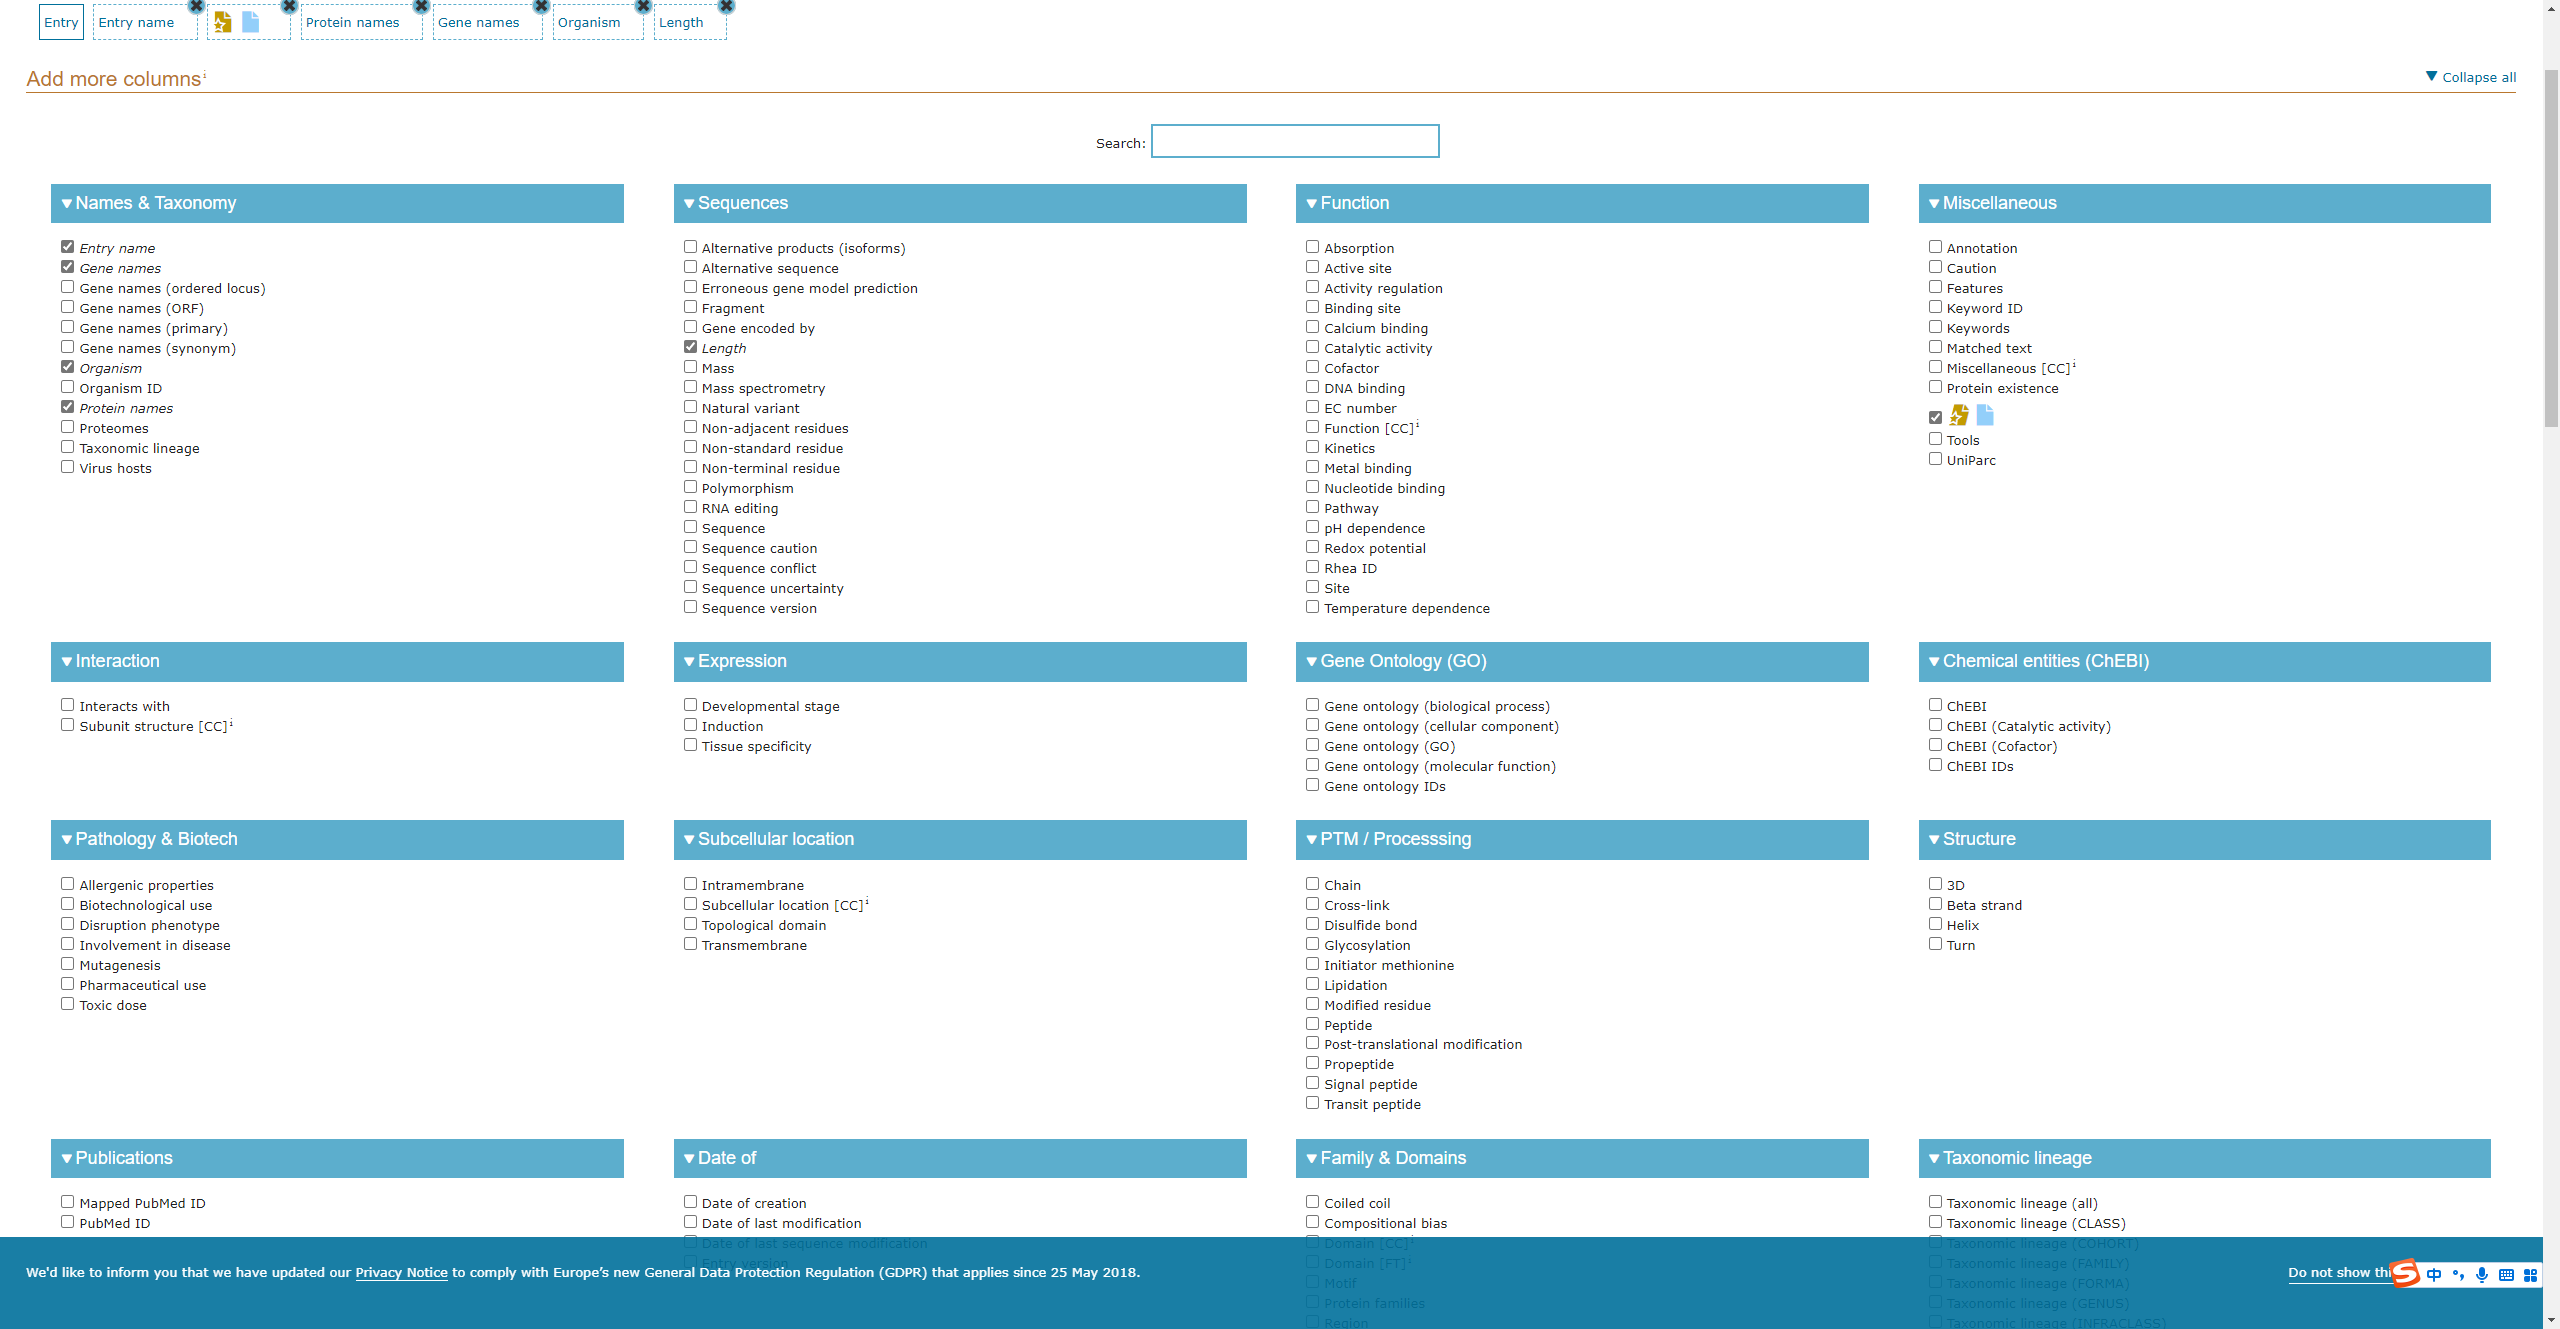Click the Sogou input method S logo
The width and height of the screenshot is (2560, 1329).
(x=2405, y=1273)
